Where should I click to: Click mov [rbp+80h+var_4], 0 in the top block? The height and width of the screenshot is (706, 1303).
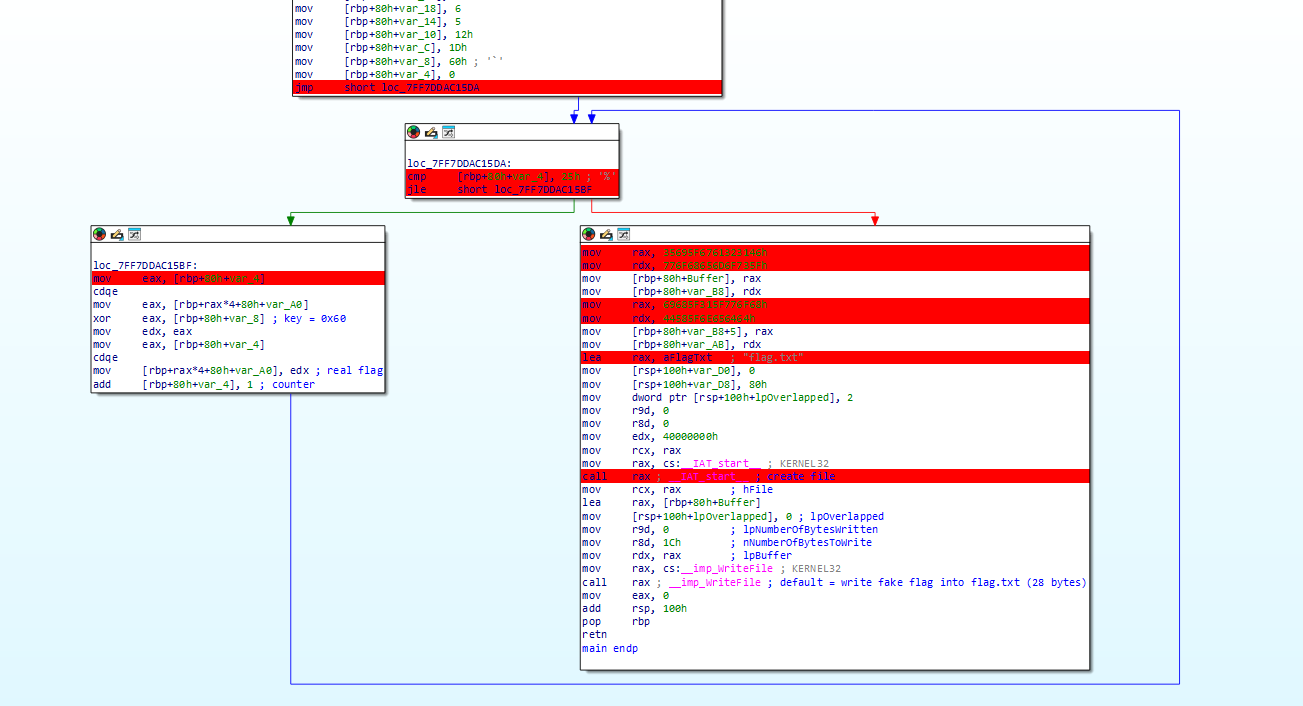click(375, 74)
